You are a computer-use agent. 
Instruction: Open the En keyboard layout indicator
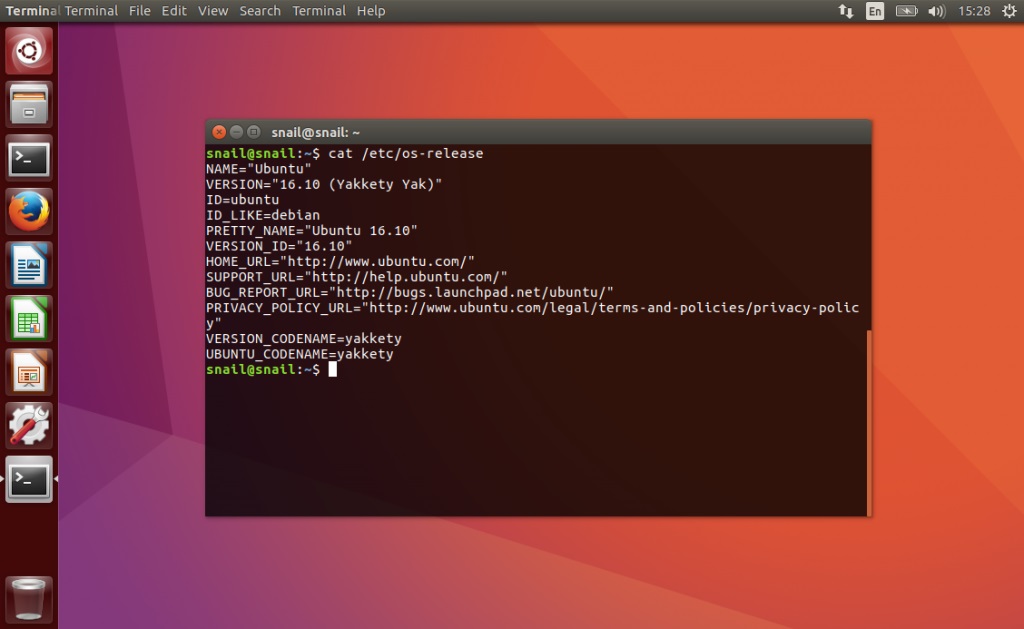(874, 11)
